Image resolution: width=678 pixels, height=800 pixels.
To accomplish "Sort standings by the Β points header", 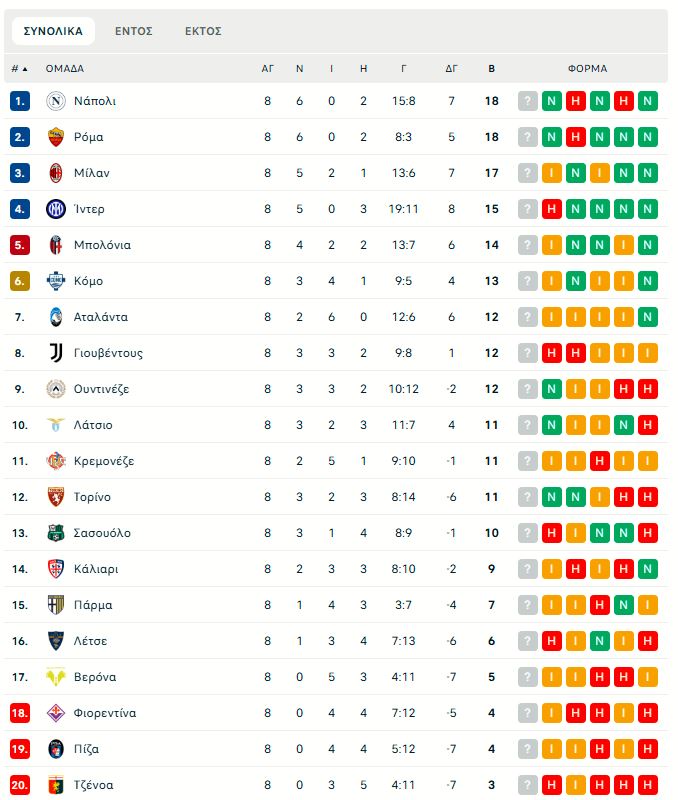I will pos(491,69).
